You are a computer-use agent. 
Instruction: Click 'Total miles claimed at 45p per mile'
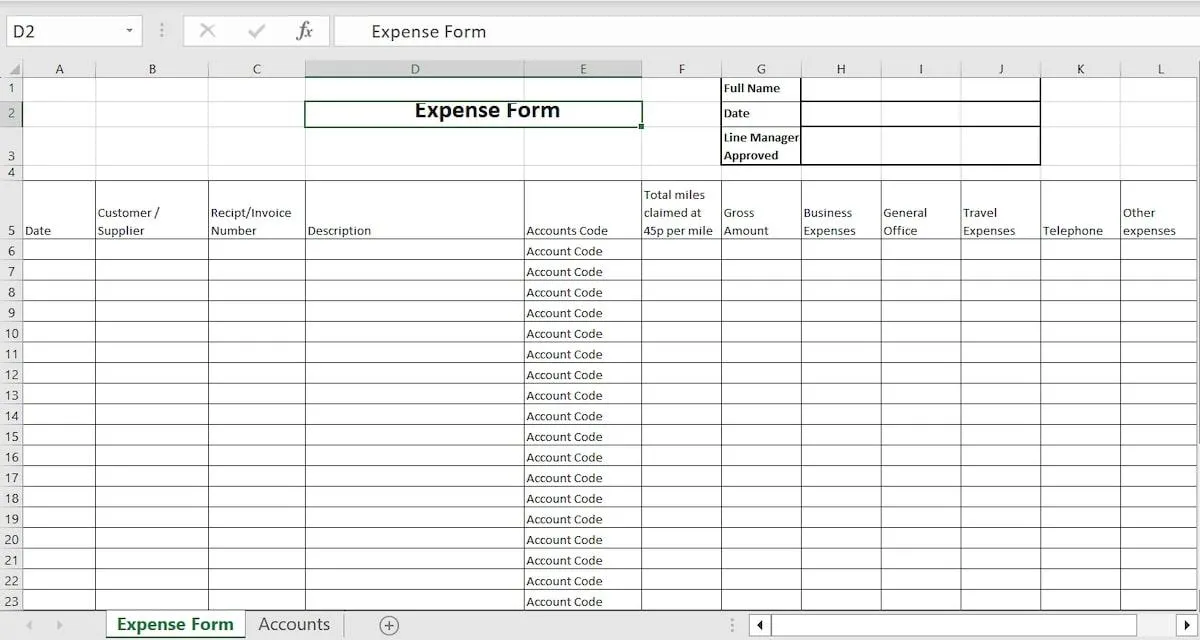[682, 210]
